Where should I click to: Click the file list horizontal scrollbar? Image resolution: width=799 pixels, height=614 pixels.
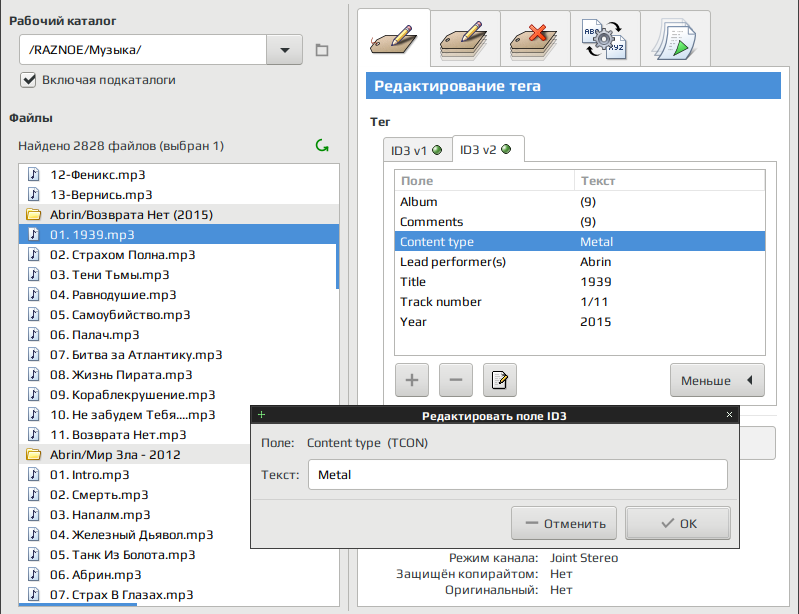(x=77, y=605)
